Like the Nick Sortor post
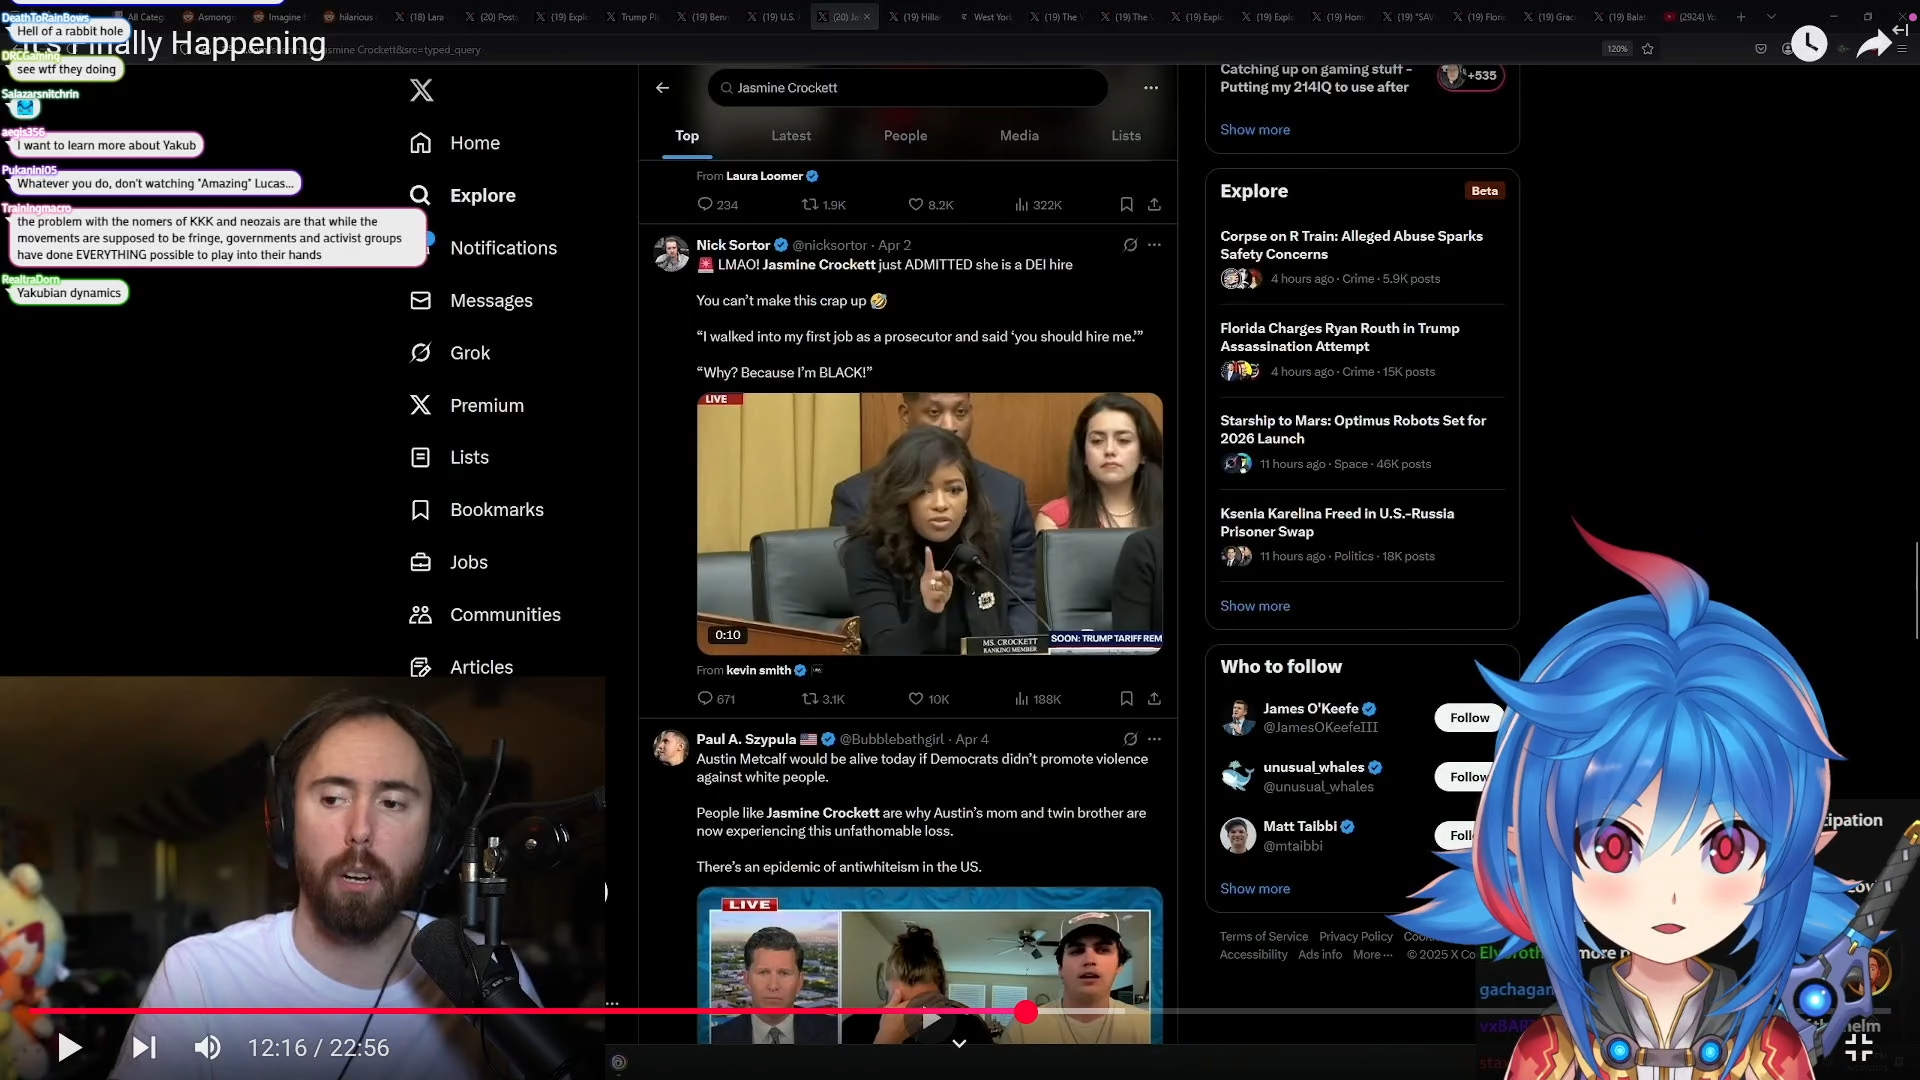 [916, 699]
